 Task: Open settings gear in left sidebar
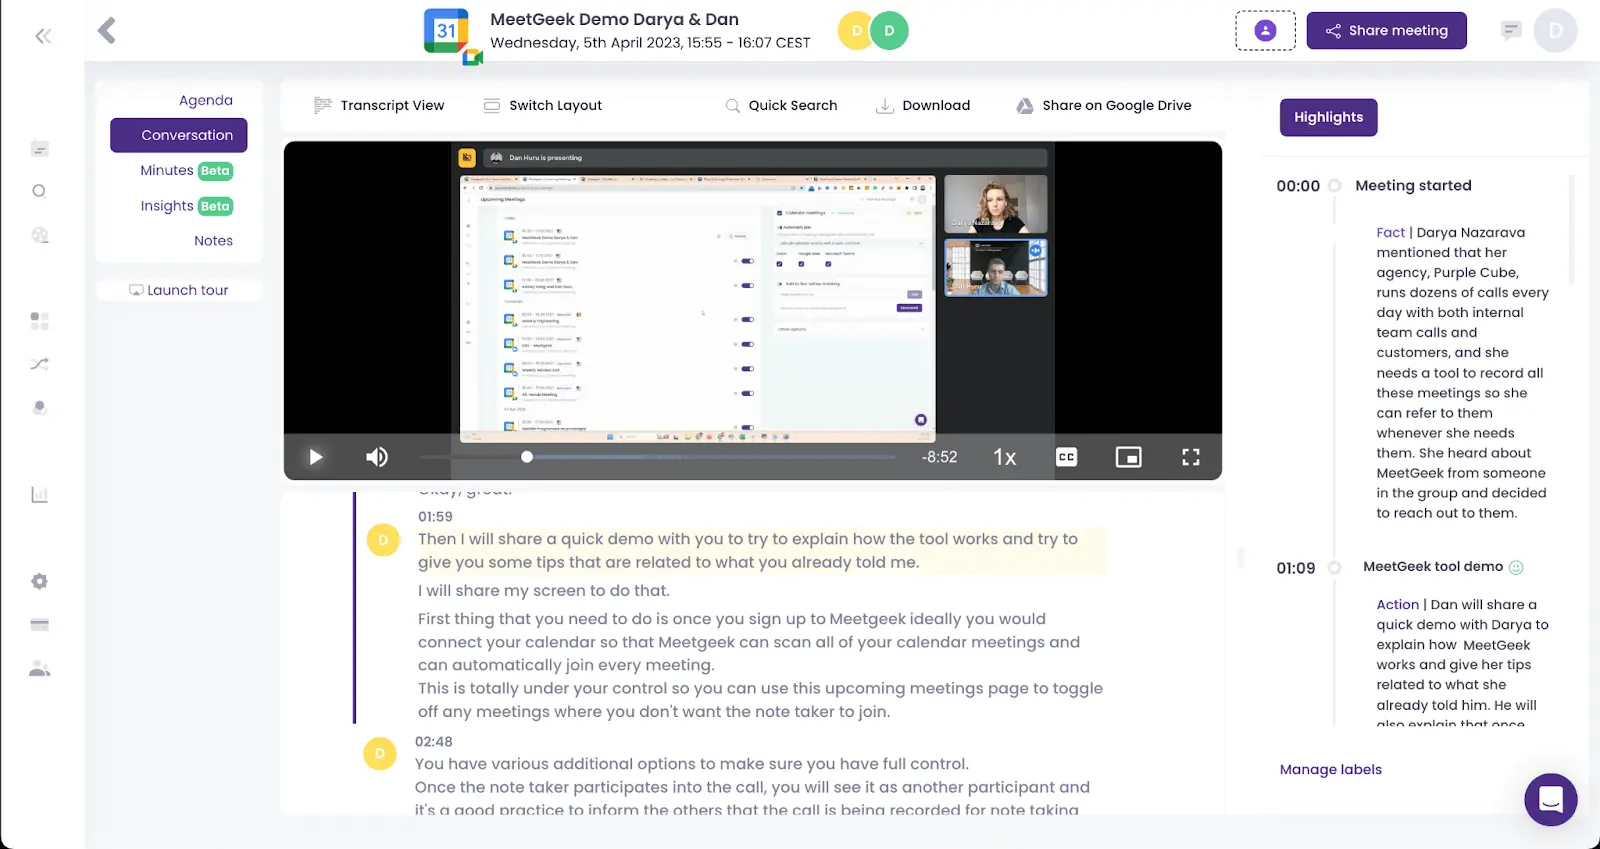tap(40, 581)
